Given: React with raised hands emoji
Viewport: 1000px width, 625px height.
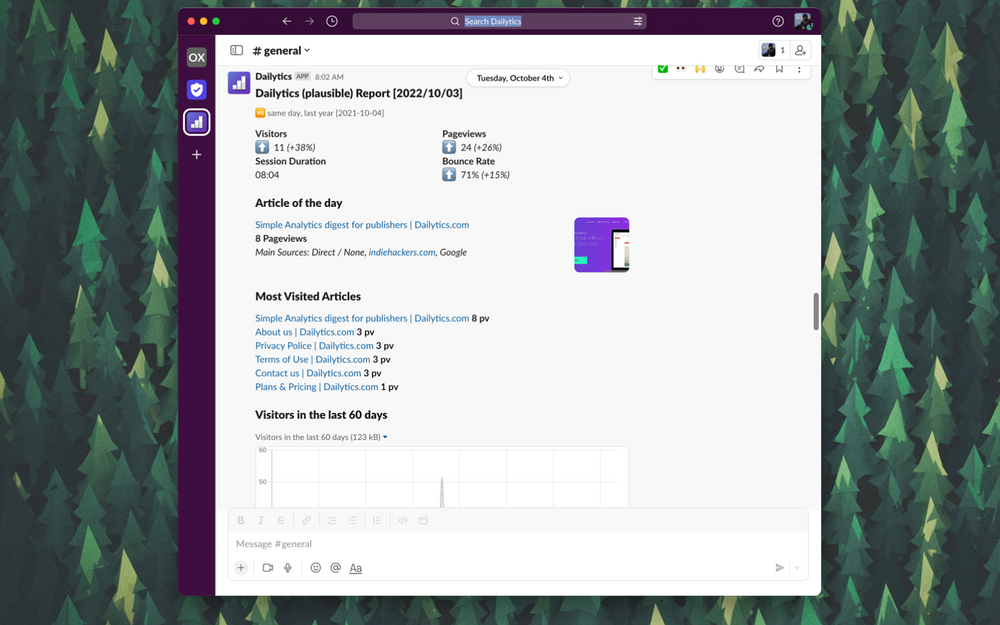Looking at the screenshot, I should coord(700,68).
